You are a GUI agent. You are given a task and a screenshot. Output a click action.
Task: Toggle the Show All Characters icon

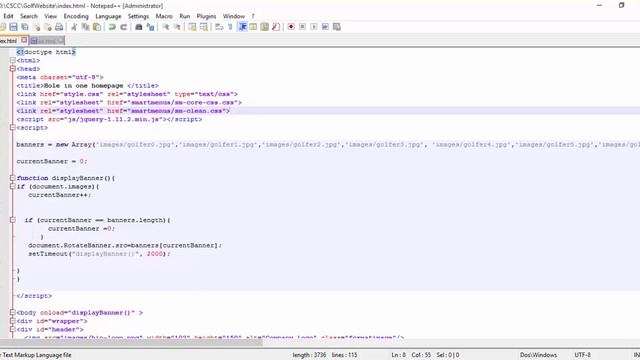click(x=230, y=27)
